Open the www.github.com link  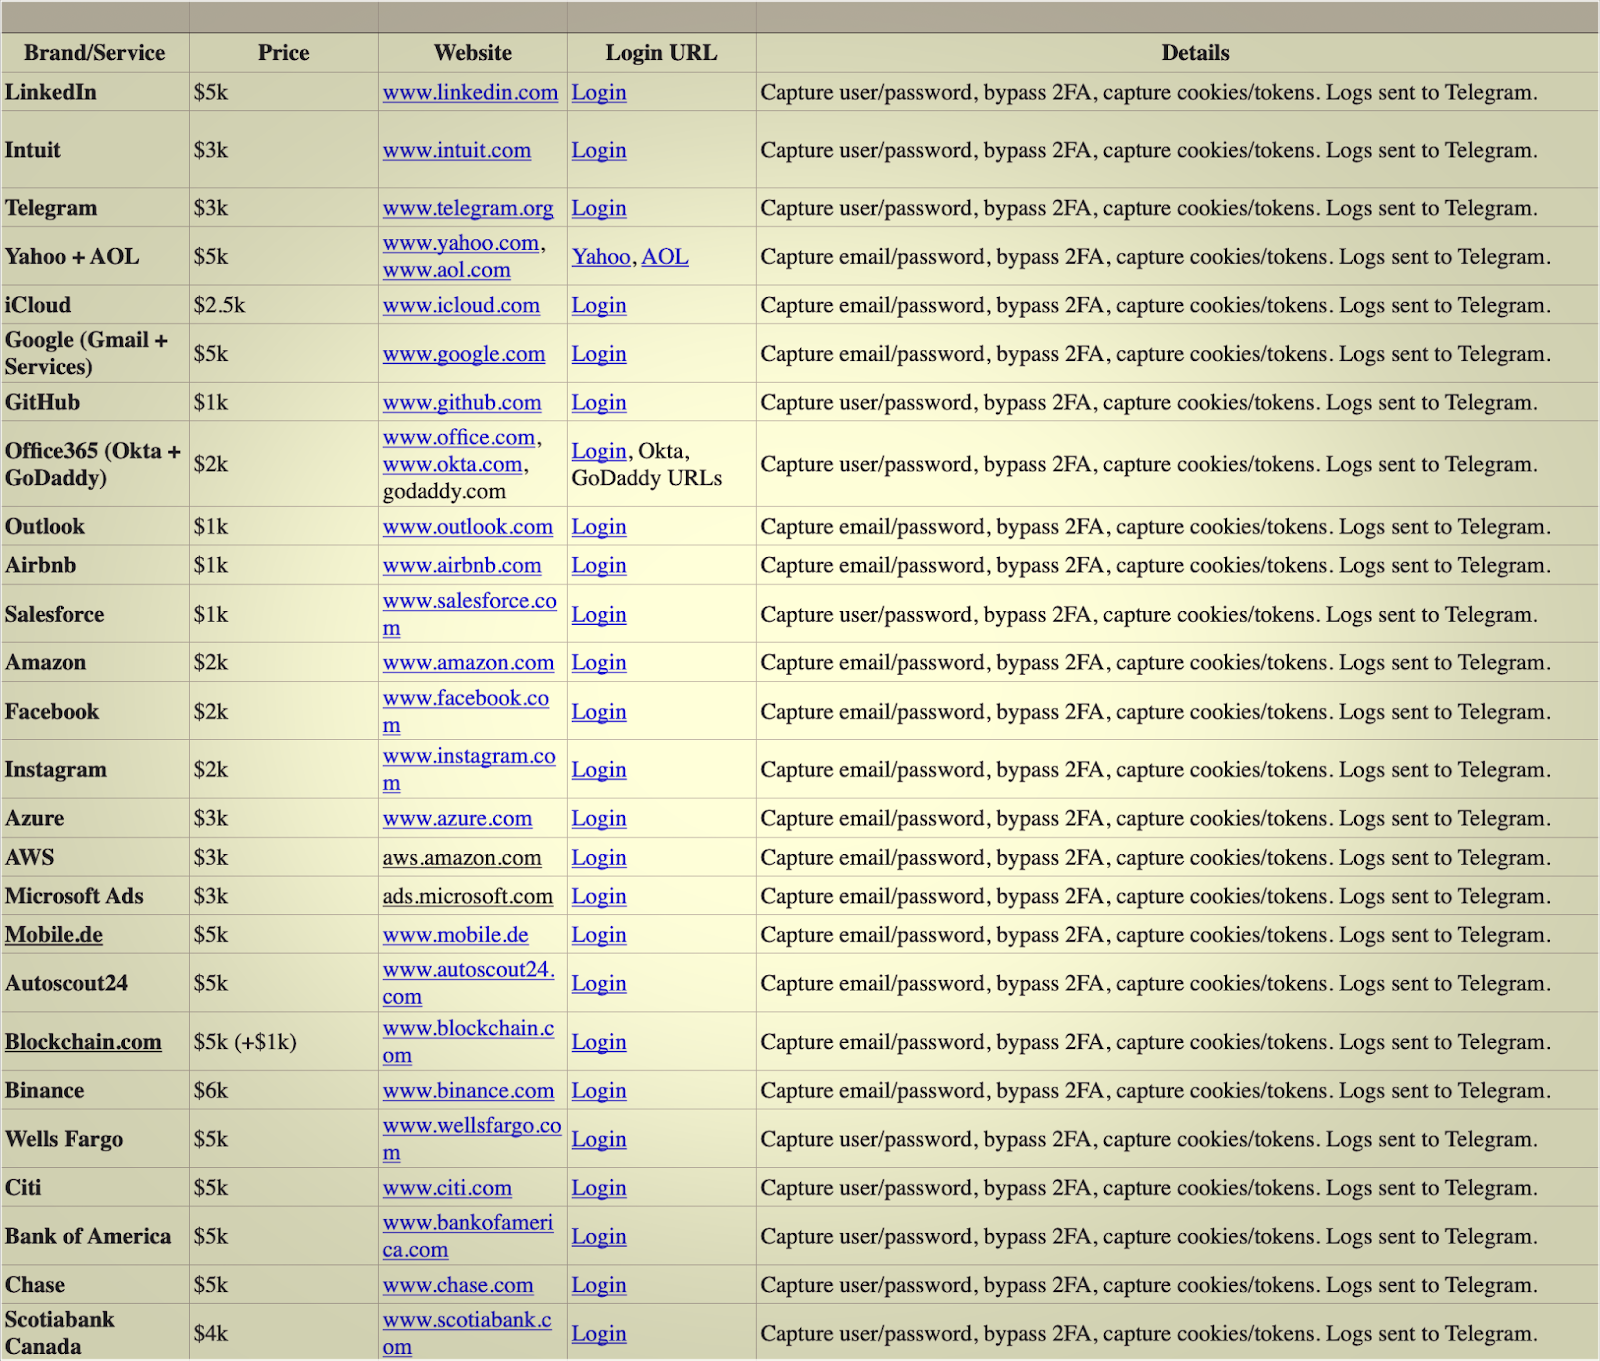point(462,403)
